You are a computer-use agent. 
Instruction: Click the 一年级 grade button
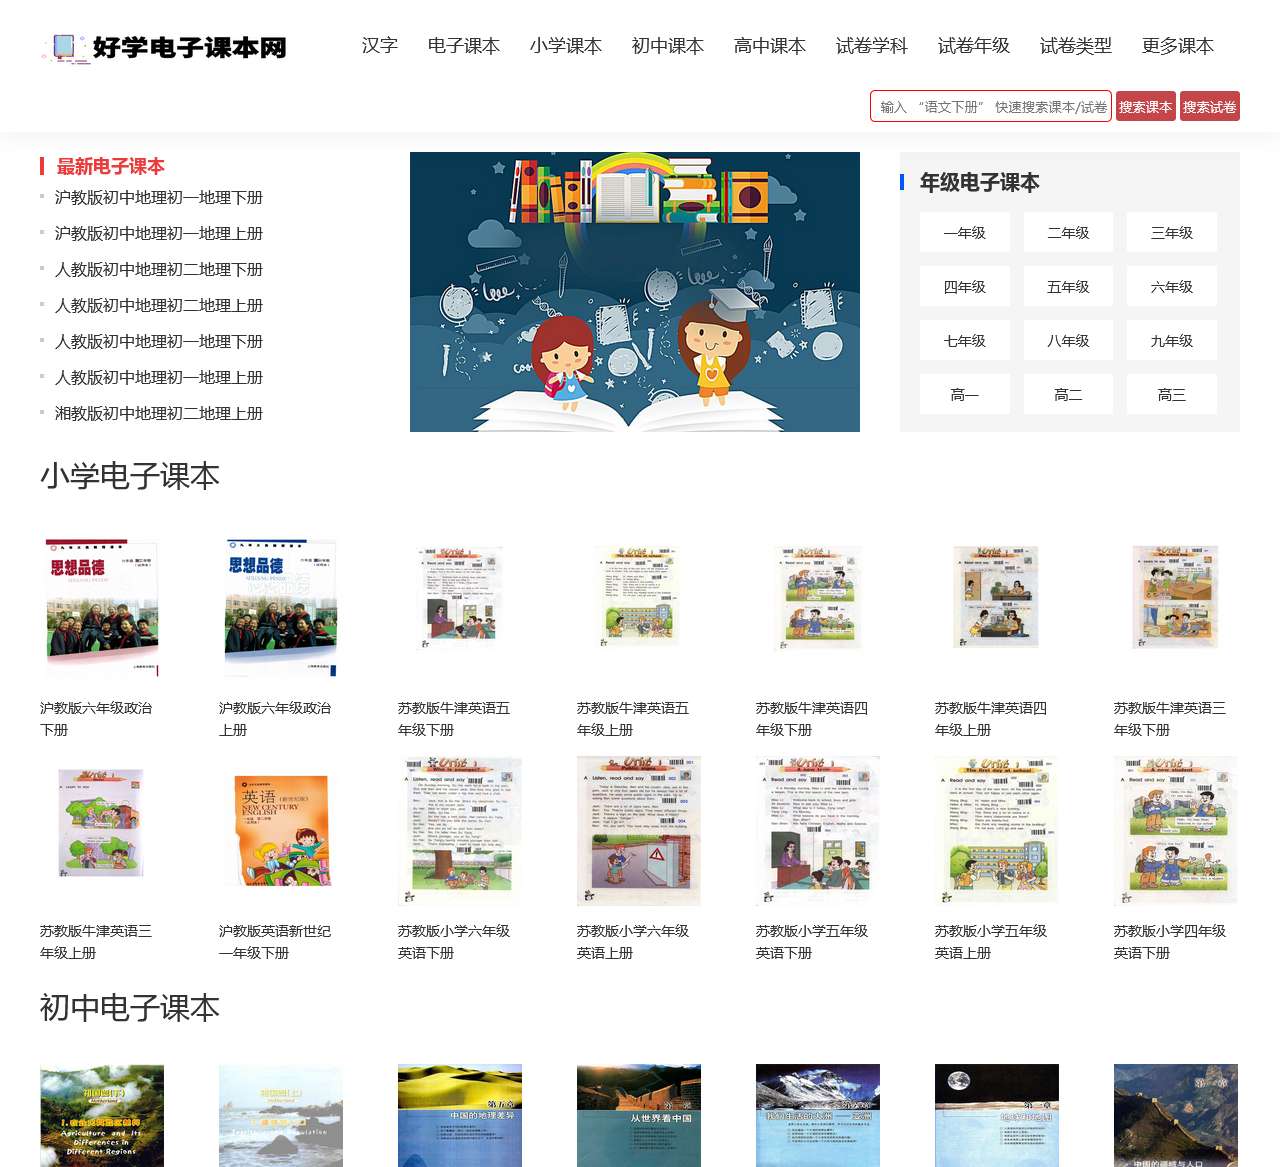pyautogui.click(x=964, y=232)
